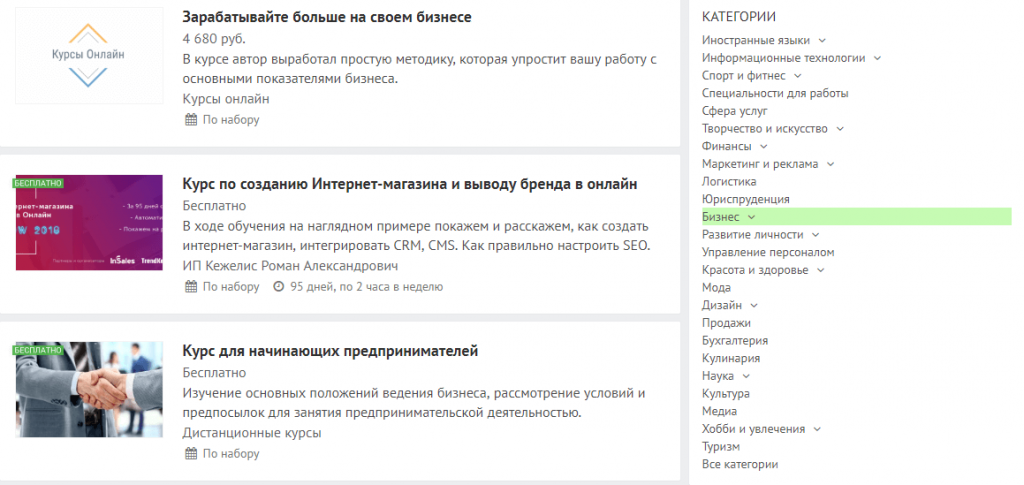Select 'Туризм' category
Image resolution: width=1024 pixels, height=485 pixels.
pyautogui.click(x=721, y=447)
